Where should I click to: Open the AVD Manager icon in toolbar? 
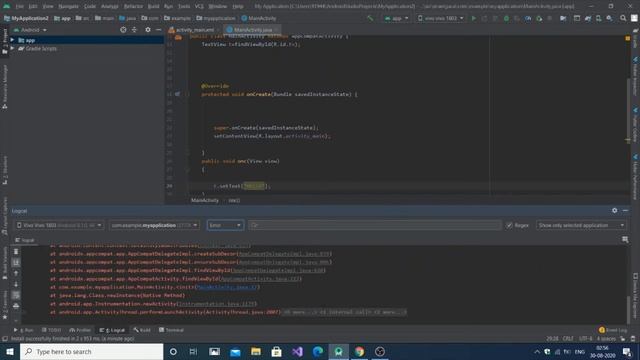[x=598, y=18]
